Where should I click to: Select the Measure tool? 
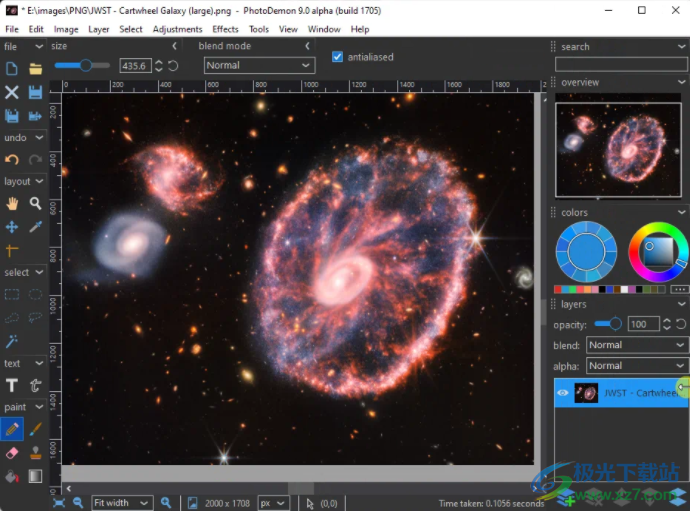pos(12,250)
